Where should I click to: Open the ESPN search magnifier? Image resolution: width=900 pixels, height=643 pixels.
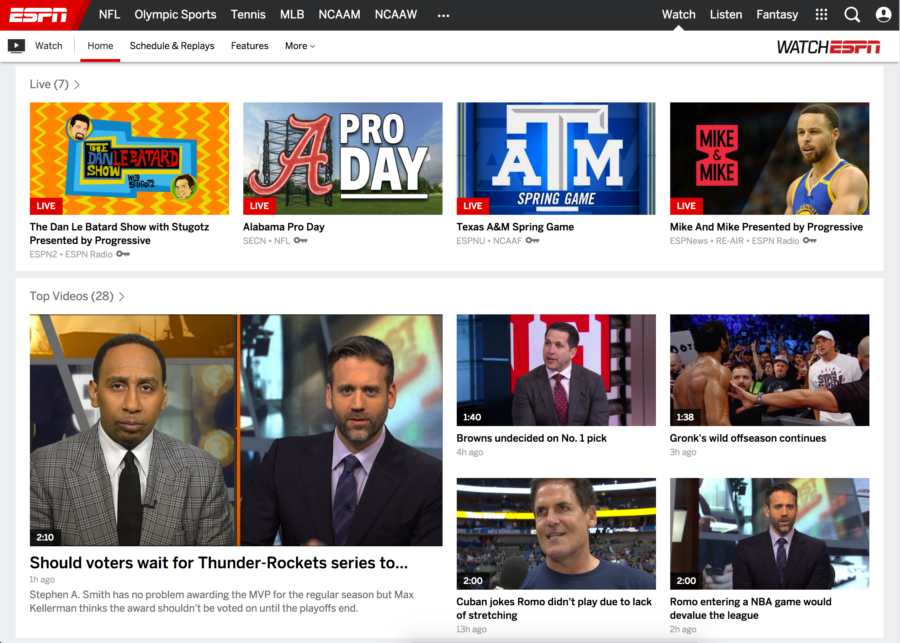852,14
